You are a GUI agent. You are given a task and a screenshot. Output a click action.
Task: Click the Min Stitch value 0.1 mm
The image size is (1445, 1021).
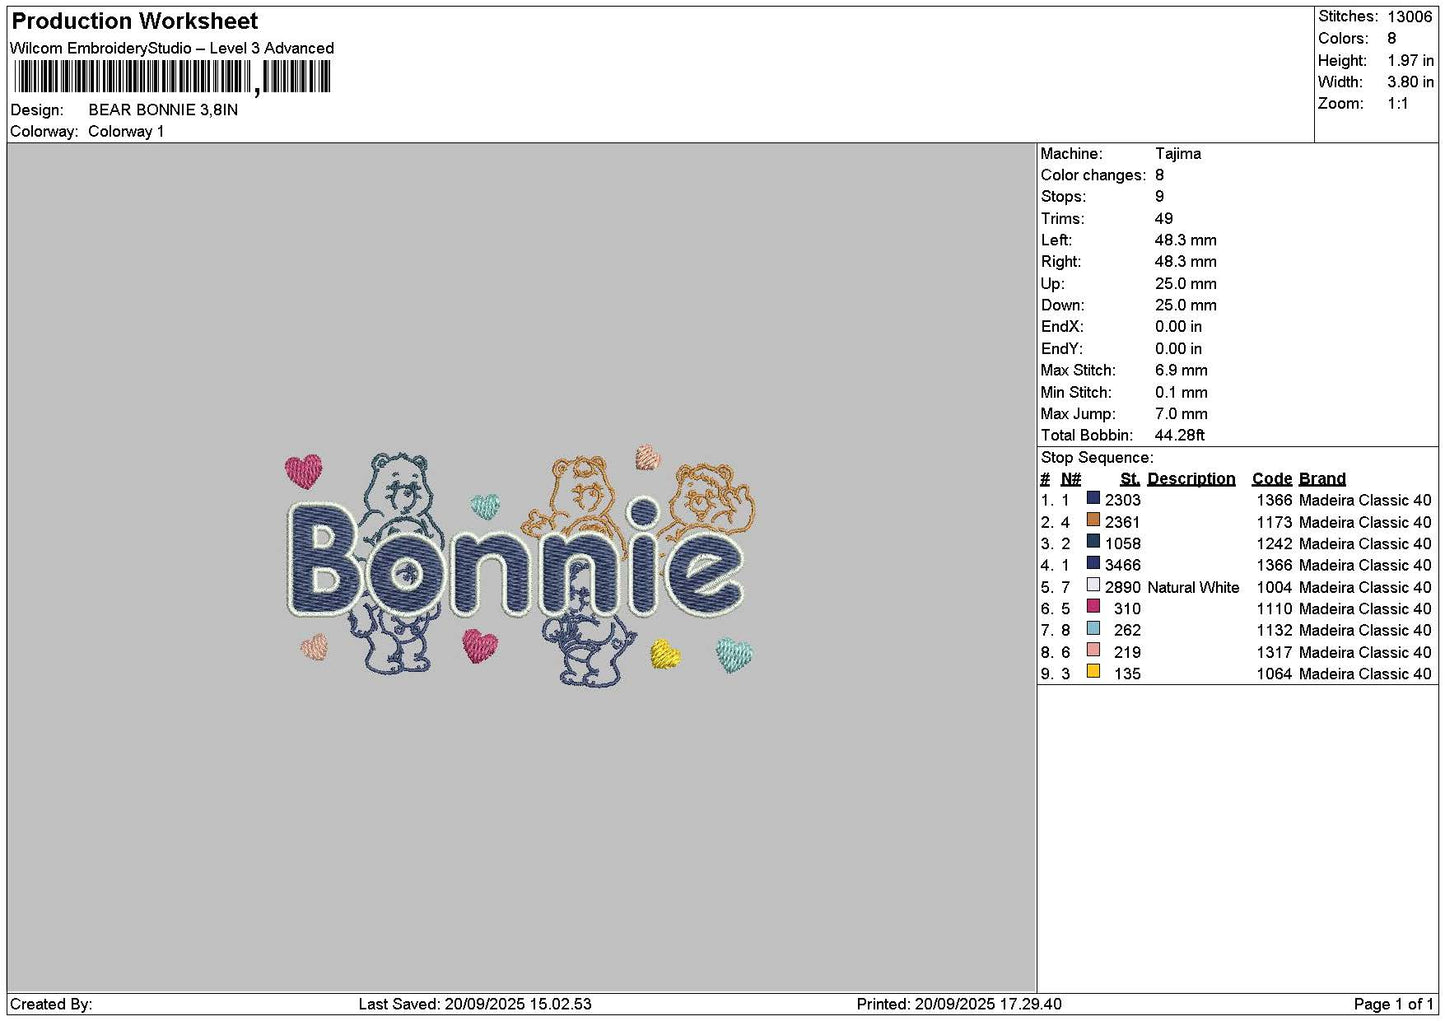pyautogui.click(x=1181, y=392)
